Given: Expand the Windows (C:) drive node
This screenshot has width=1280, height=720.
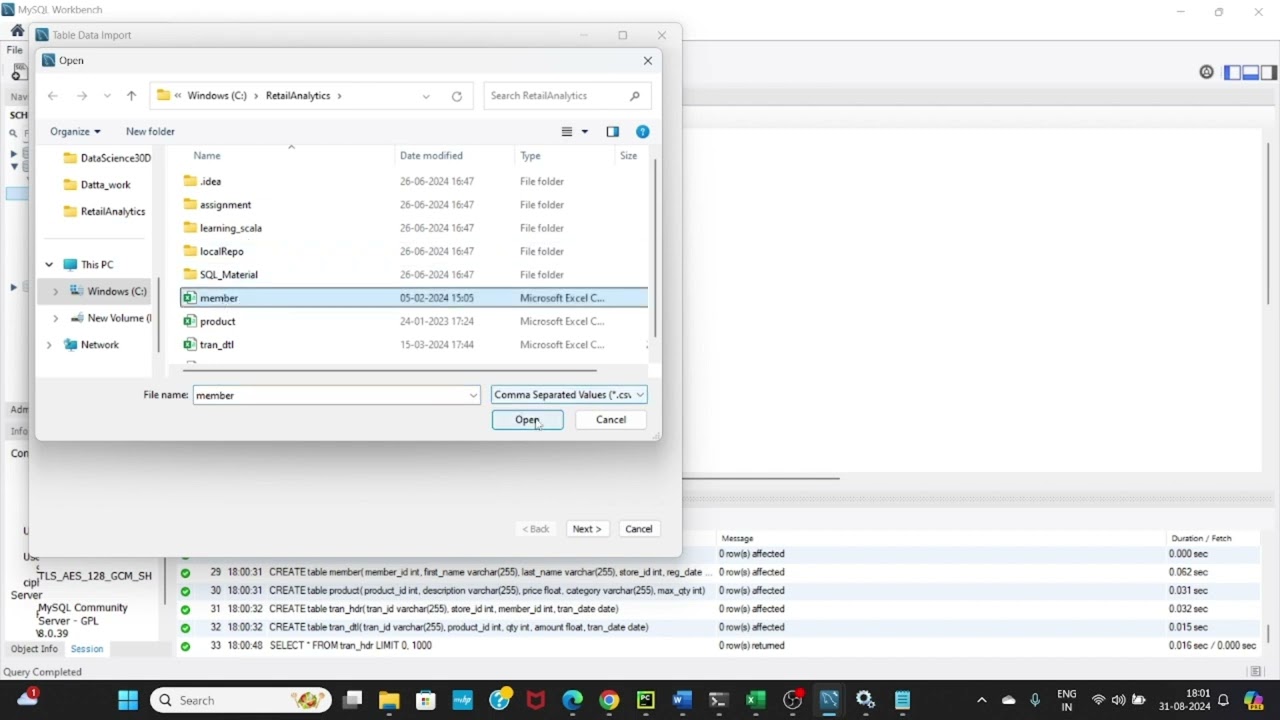Looking at the screenshot, I should [x=55, y=291].
